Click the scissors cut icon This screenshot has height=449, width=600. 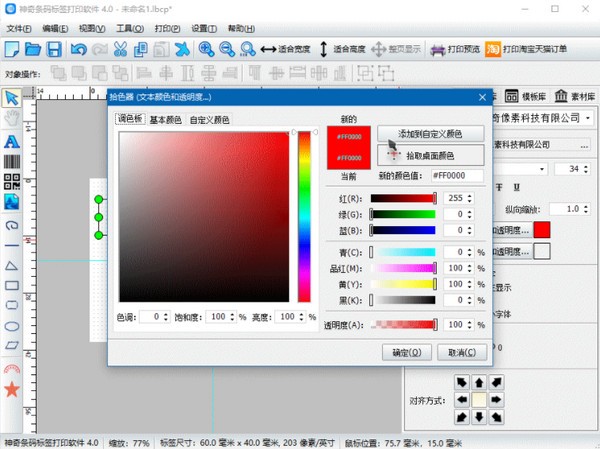click(121, 49)
